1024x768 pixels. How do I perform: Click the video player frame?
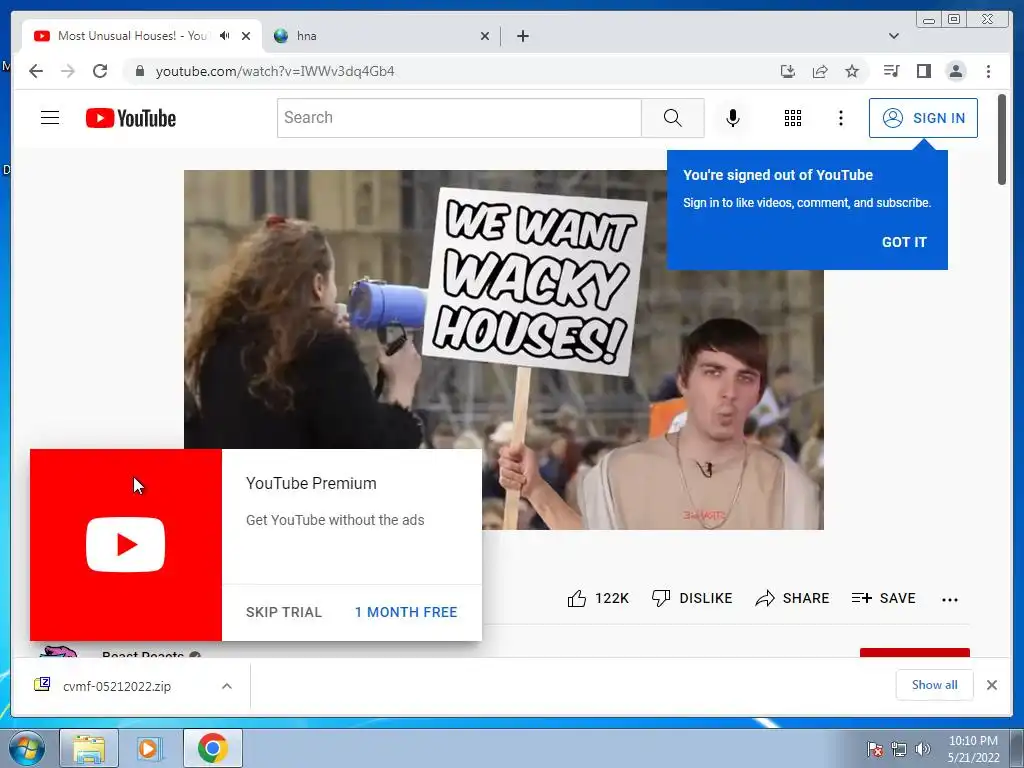click(x=504, y=350)
